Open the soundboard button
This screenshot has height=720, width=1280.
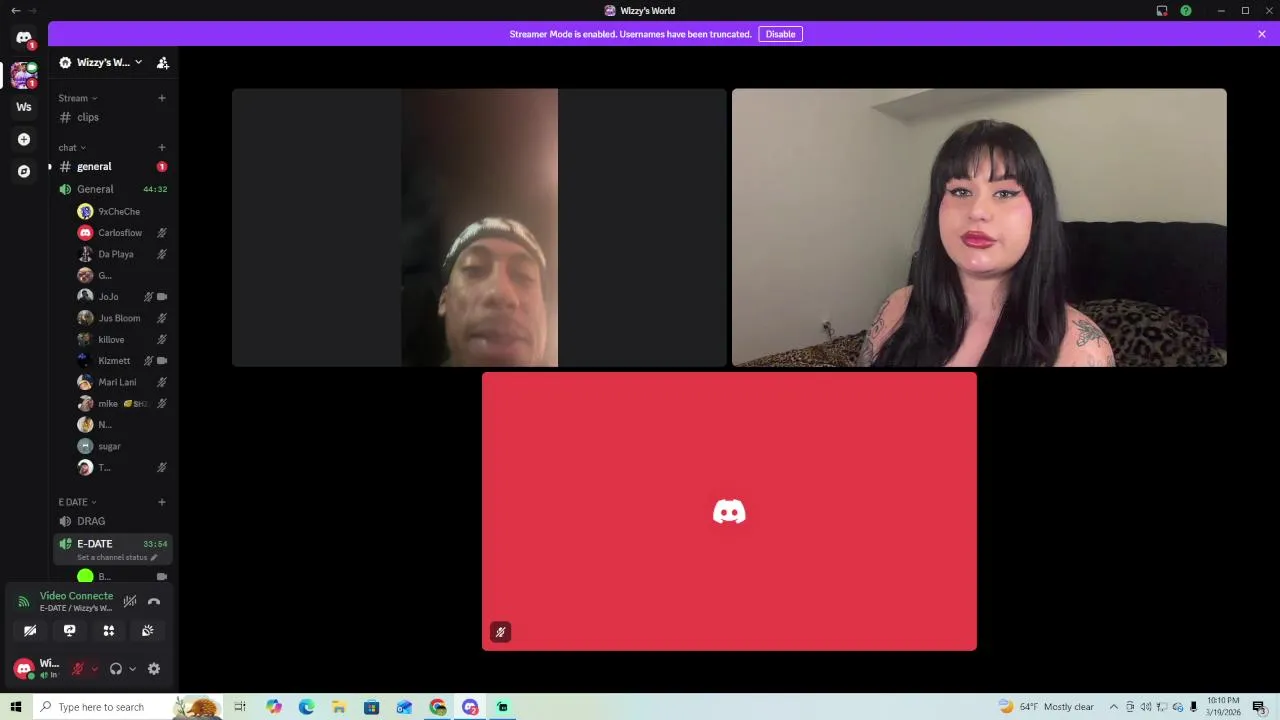[148, 631]
